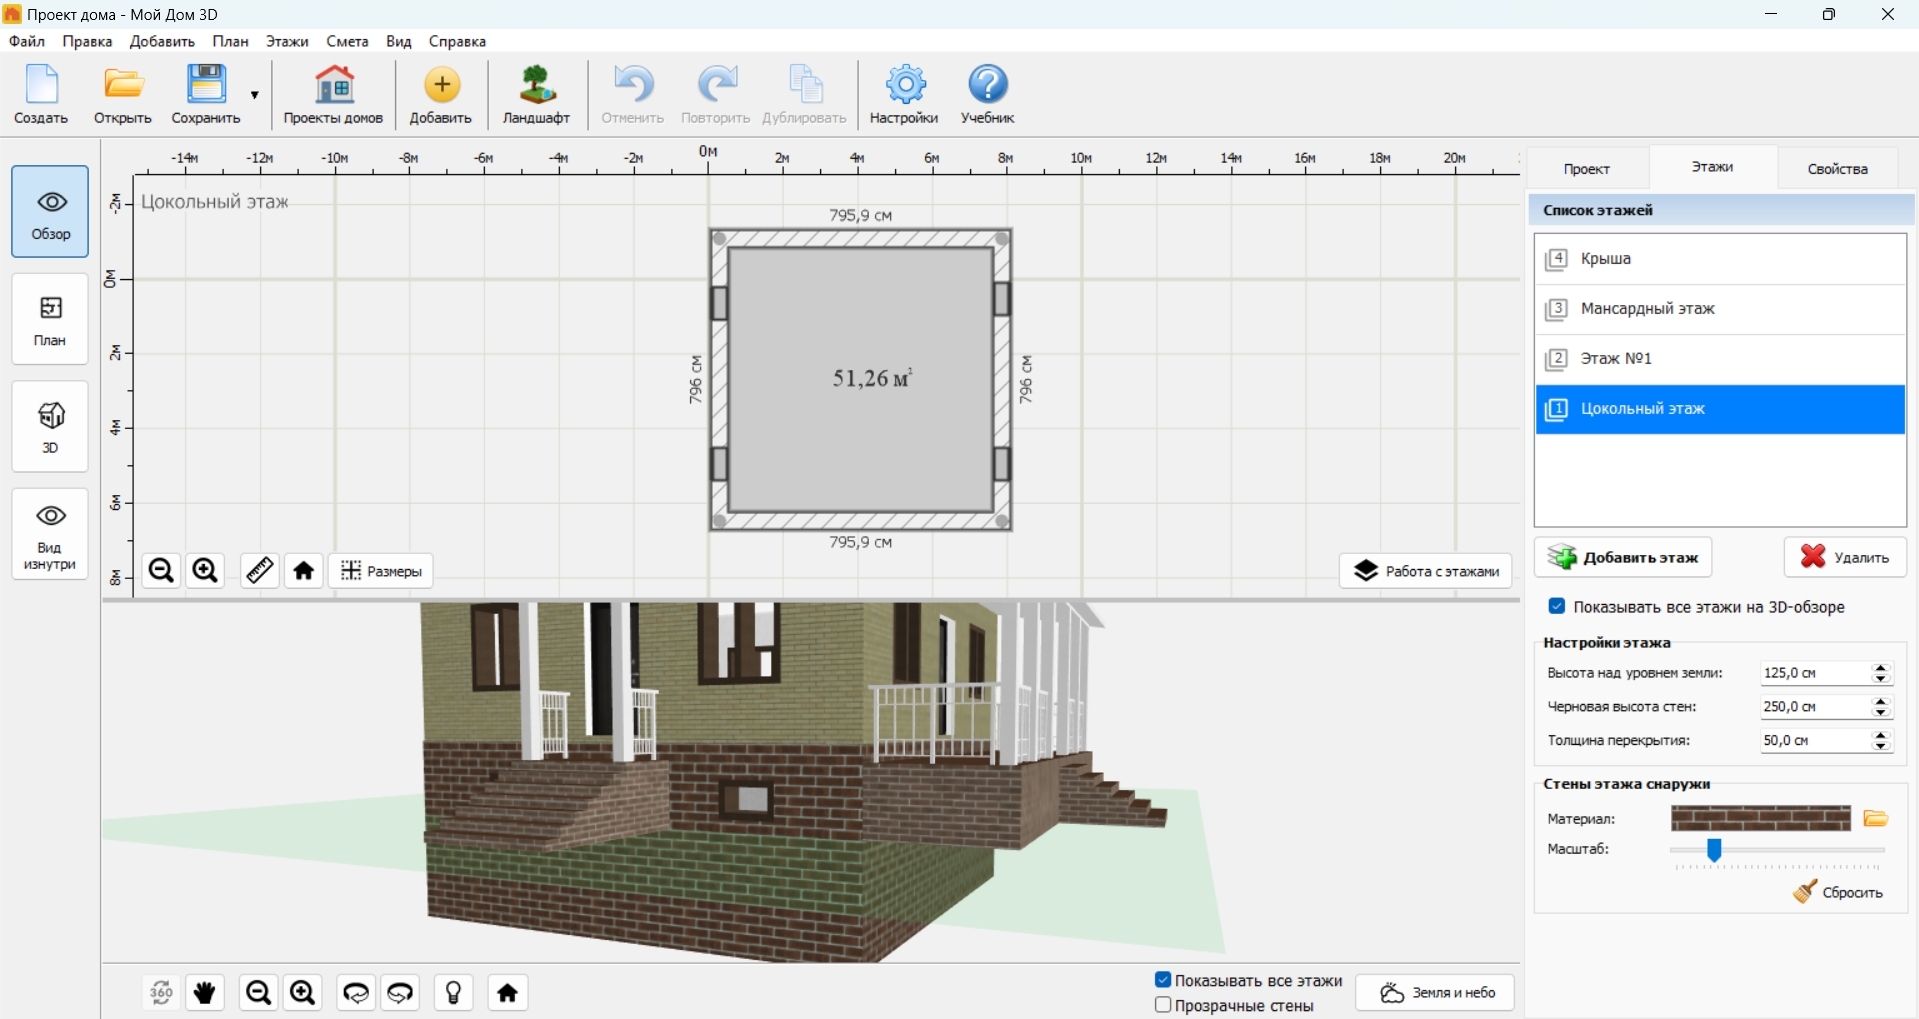Image resolution: width=1919 pixels, height=1019 pixels.
Task: Toggle the light bulb lighting icon
Action: [454, 993]
